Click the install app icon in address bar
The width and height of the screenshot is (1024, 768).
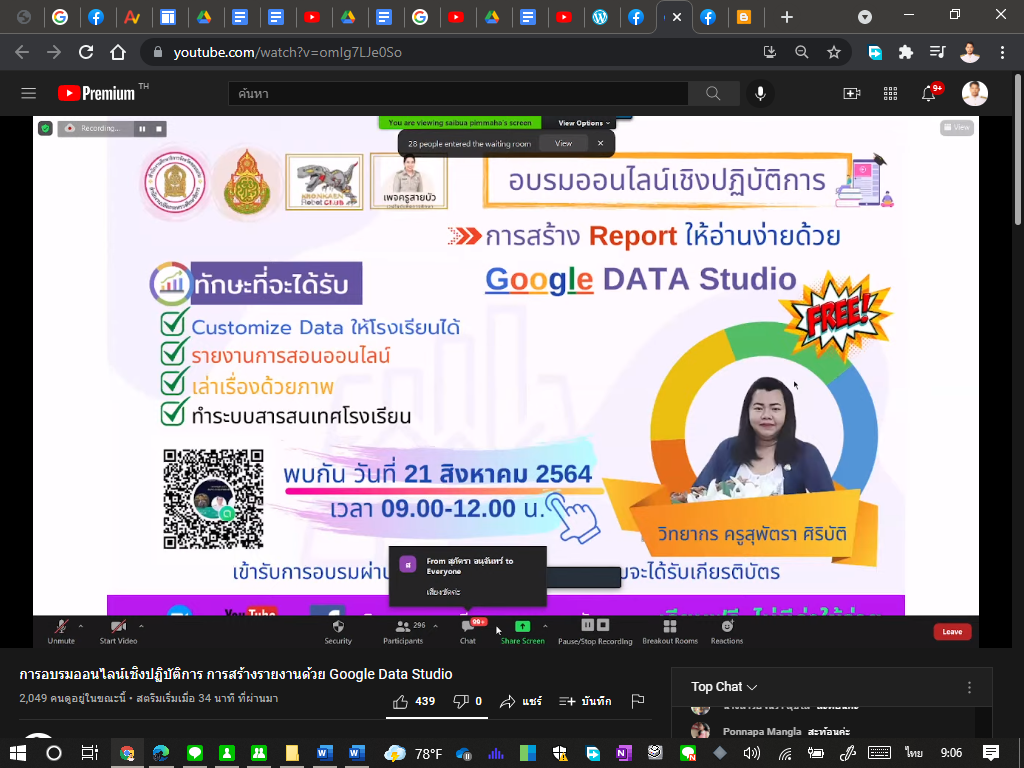pyautogui.click(x=770, y=52)
